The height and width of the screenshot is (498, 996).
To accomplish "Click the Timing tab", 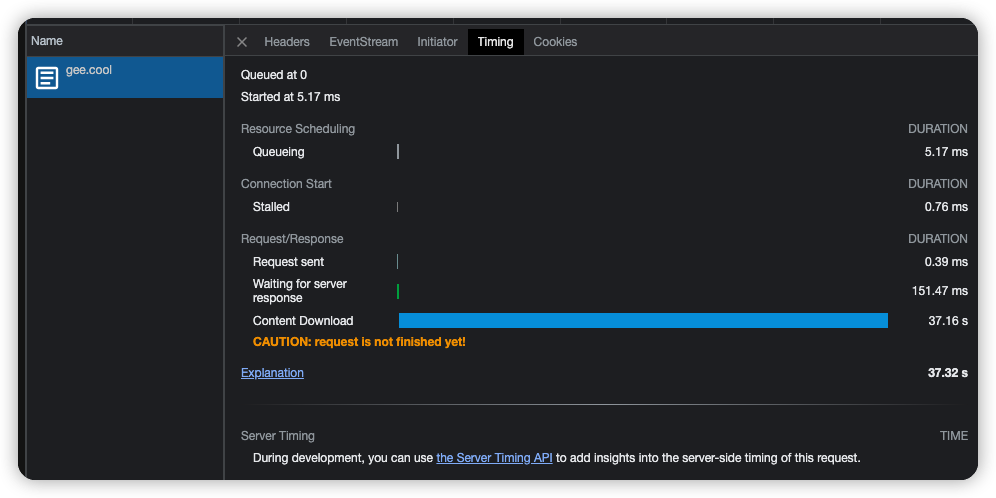I will [x=495, y=42].
